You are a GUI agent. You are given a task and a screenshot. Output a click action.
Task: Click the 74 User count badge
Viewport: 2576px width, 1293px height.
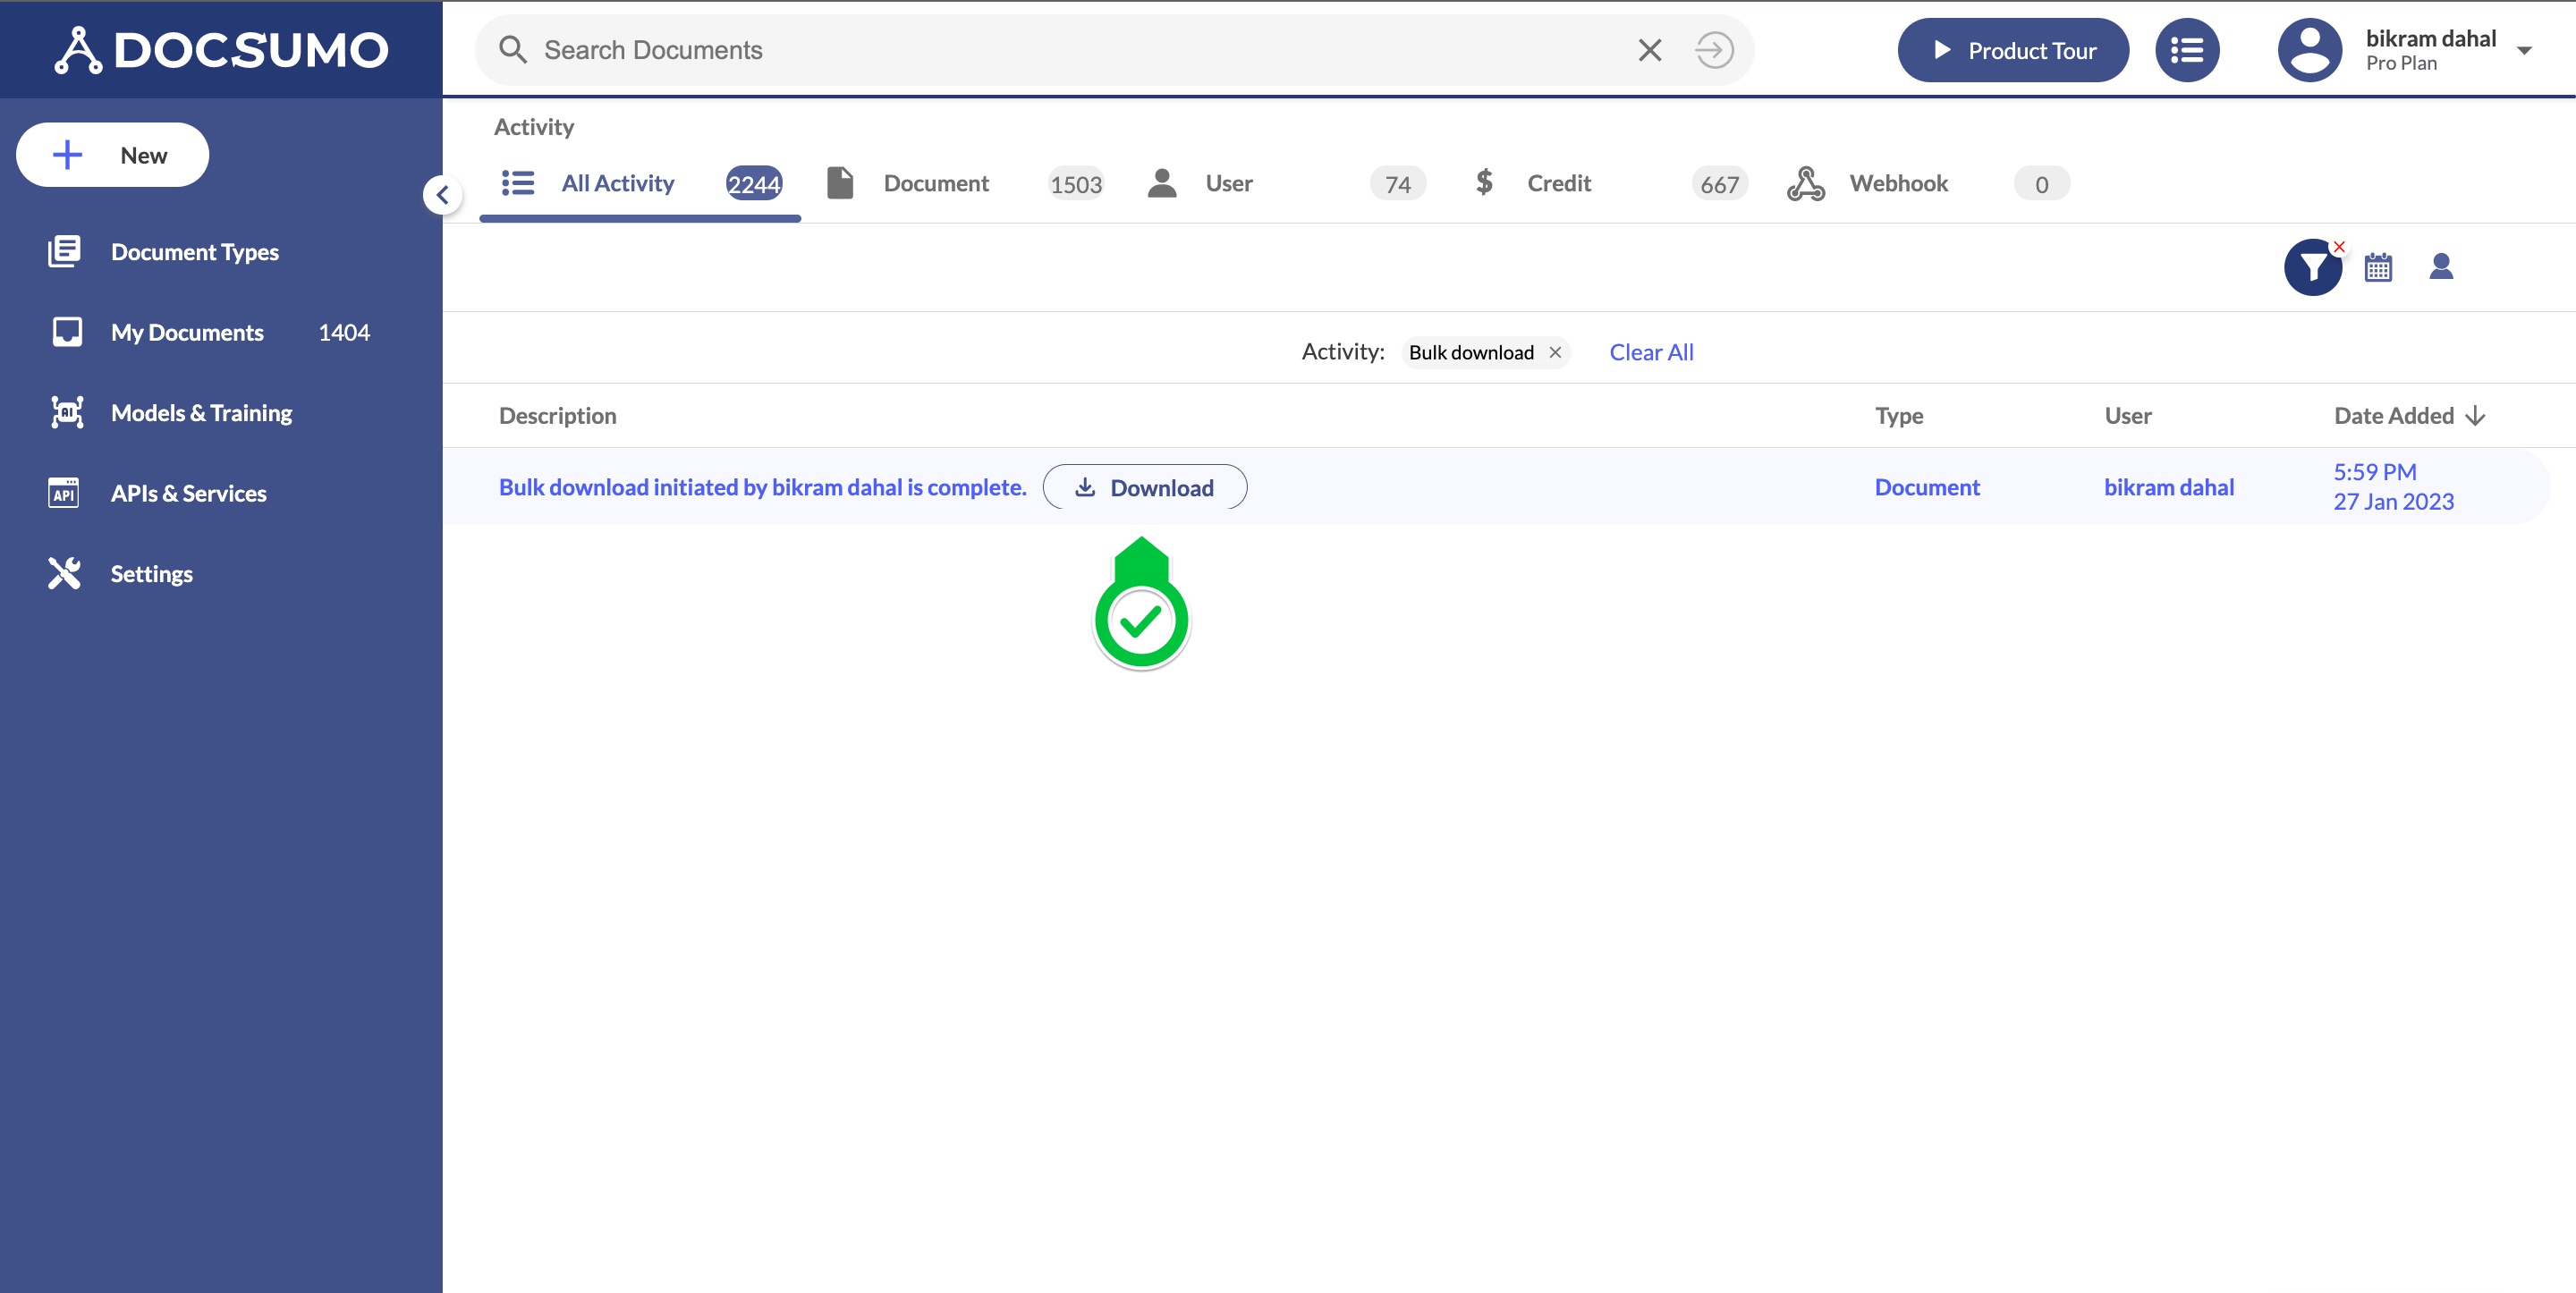coord(1397,184)
